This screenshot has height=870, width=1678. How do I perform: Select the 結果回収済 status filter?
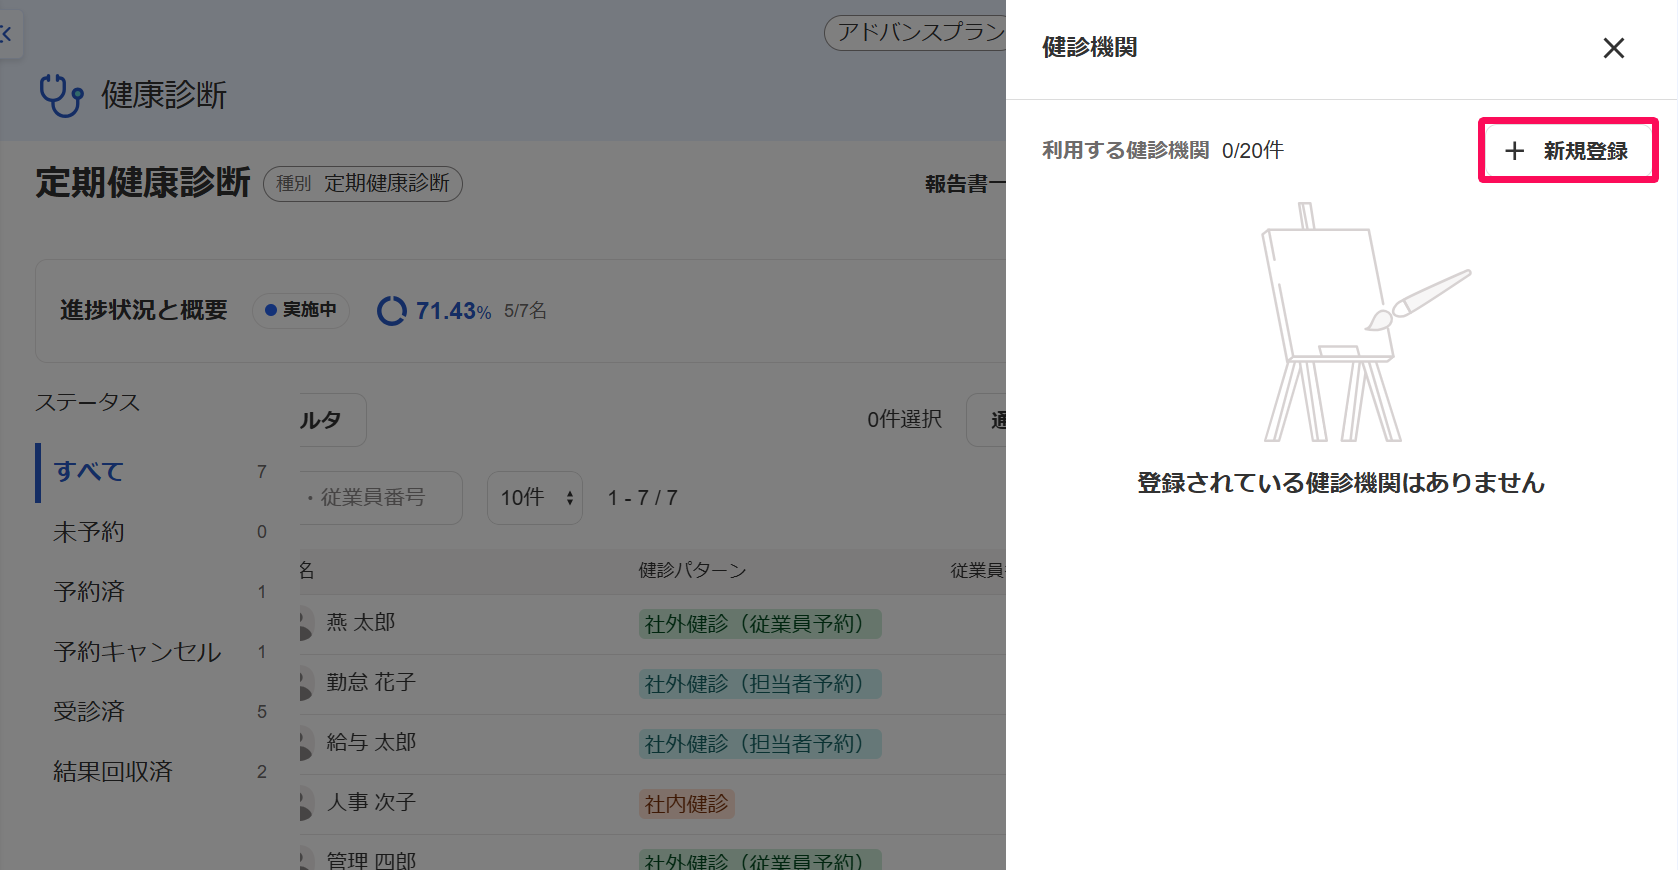pyautogui.click(x=160, y=772)
